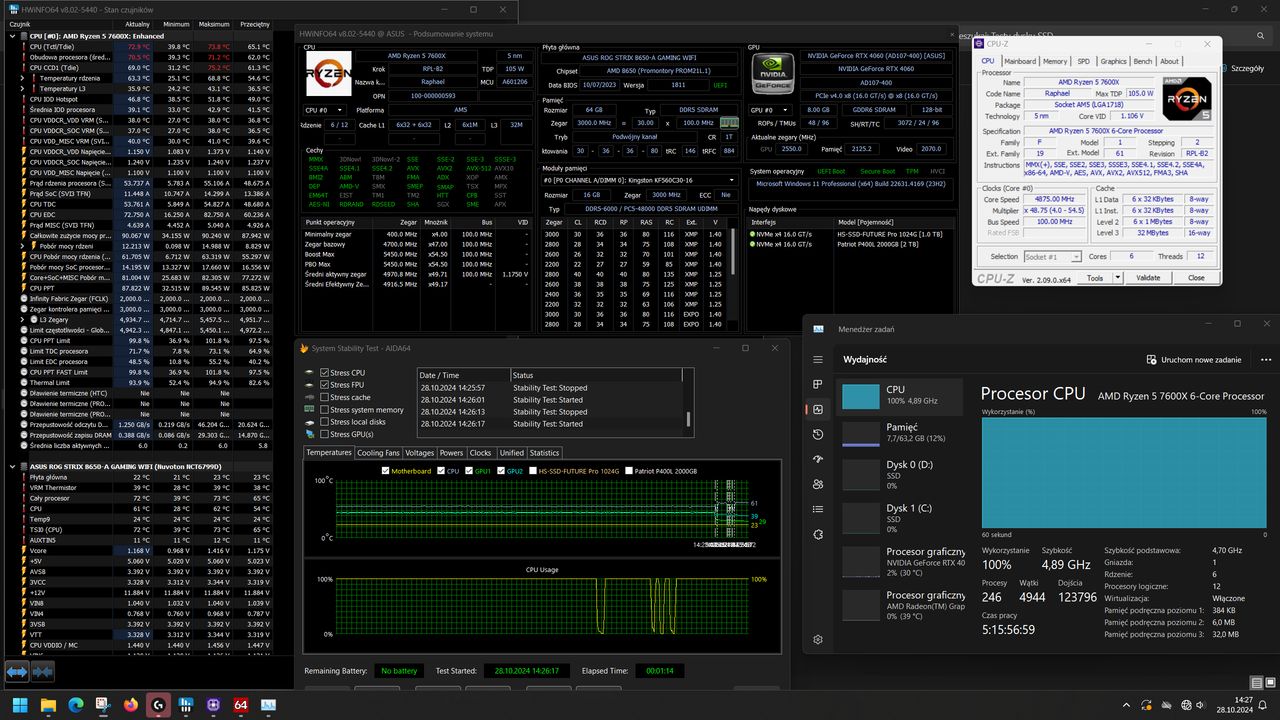Click the Task Manager CPU utilization graph
This screenshot has height=720, width=1280.
point(1124,472)
